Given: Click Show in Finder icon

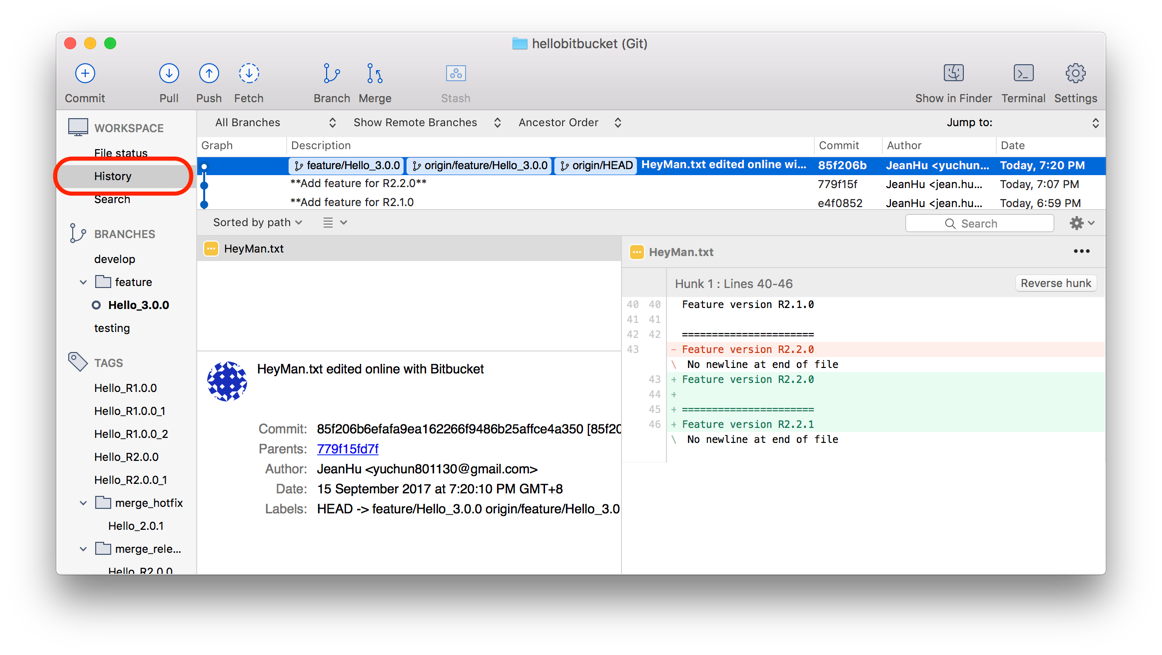Looking at the screenshot, I should click(954, 73).
